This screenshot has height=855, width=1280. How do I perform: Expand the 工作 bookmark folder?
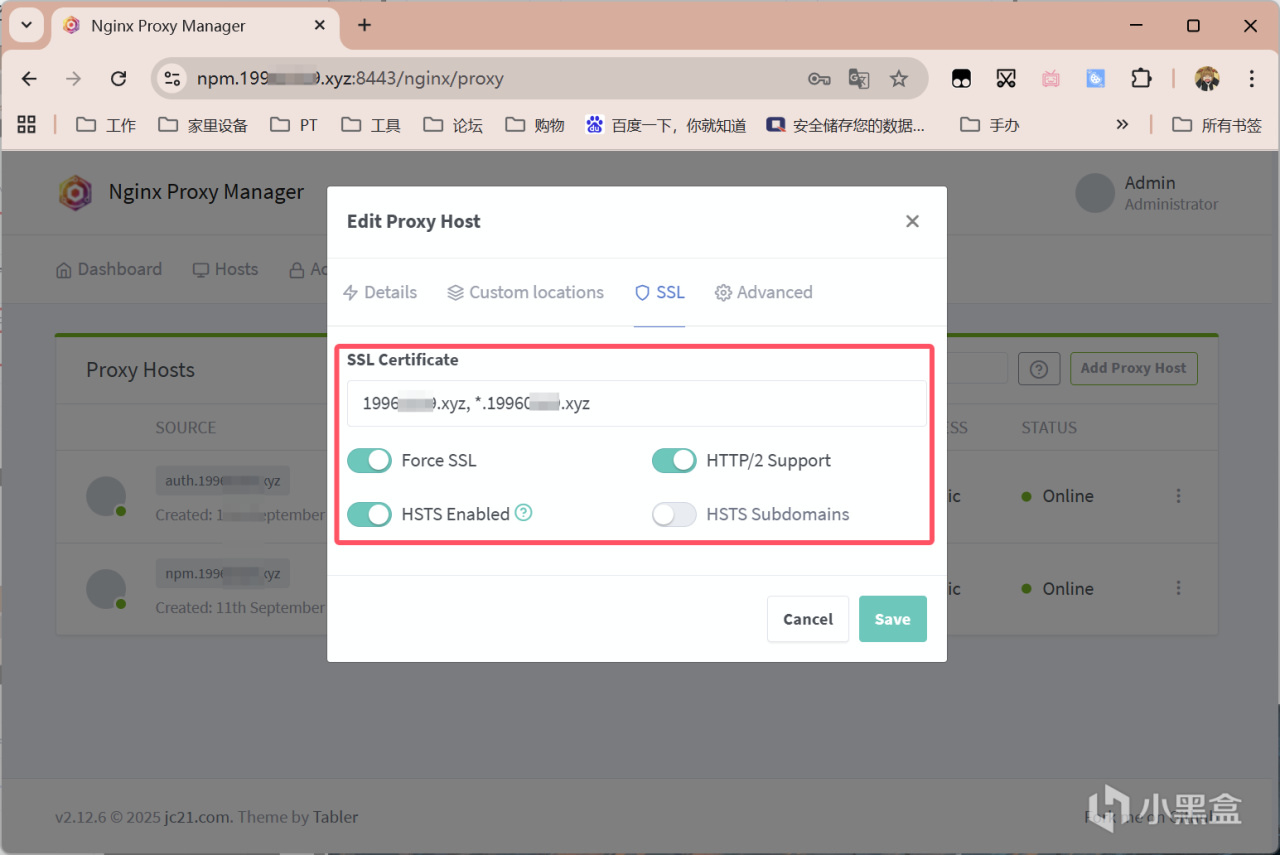point(106,125)
